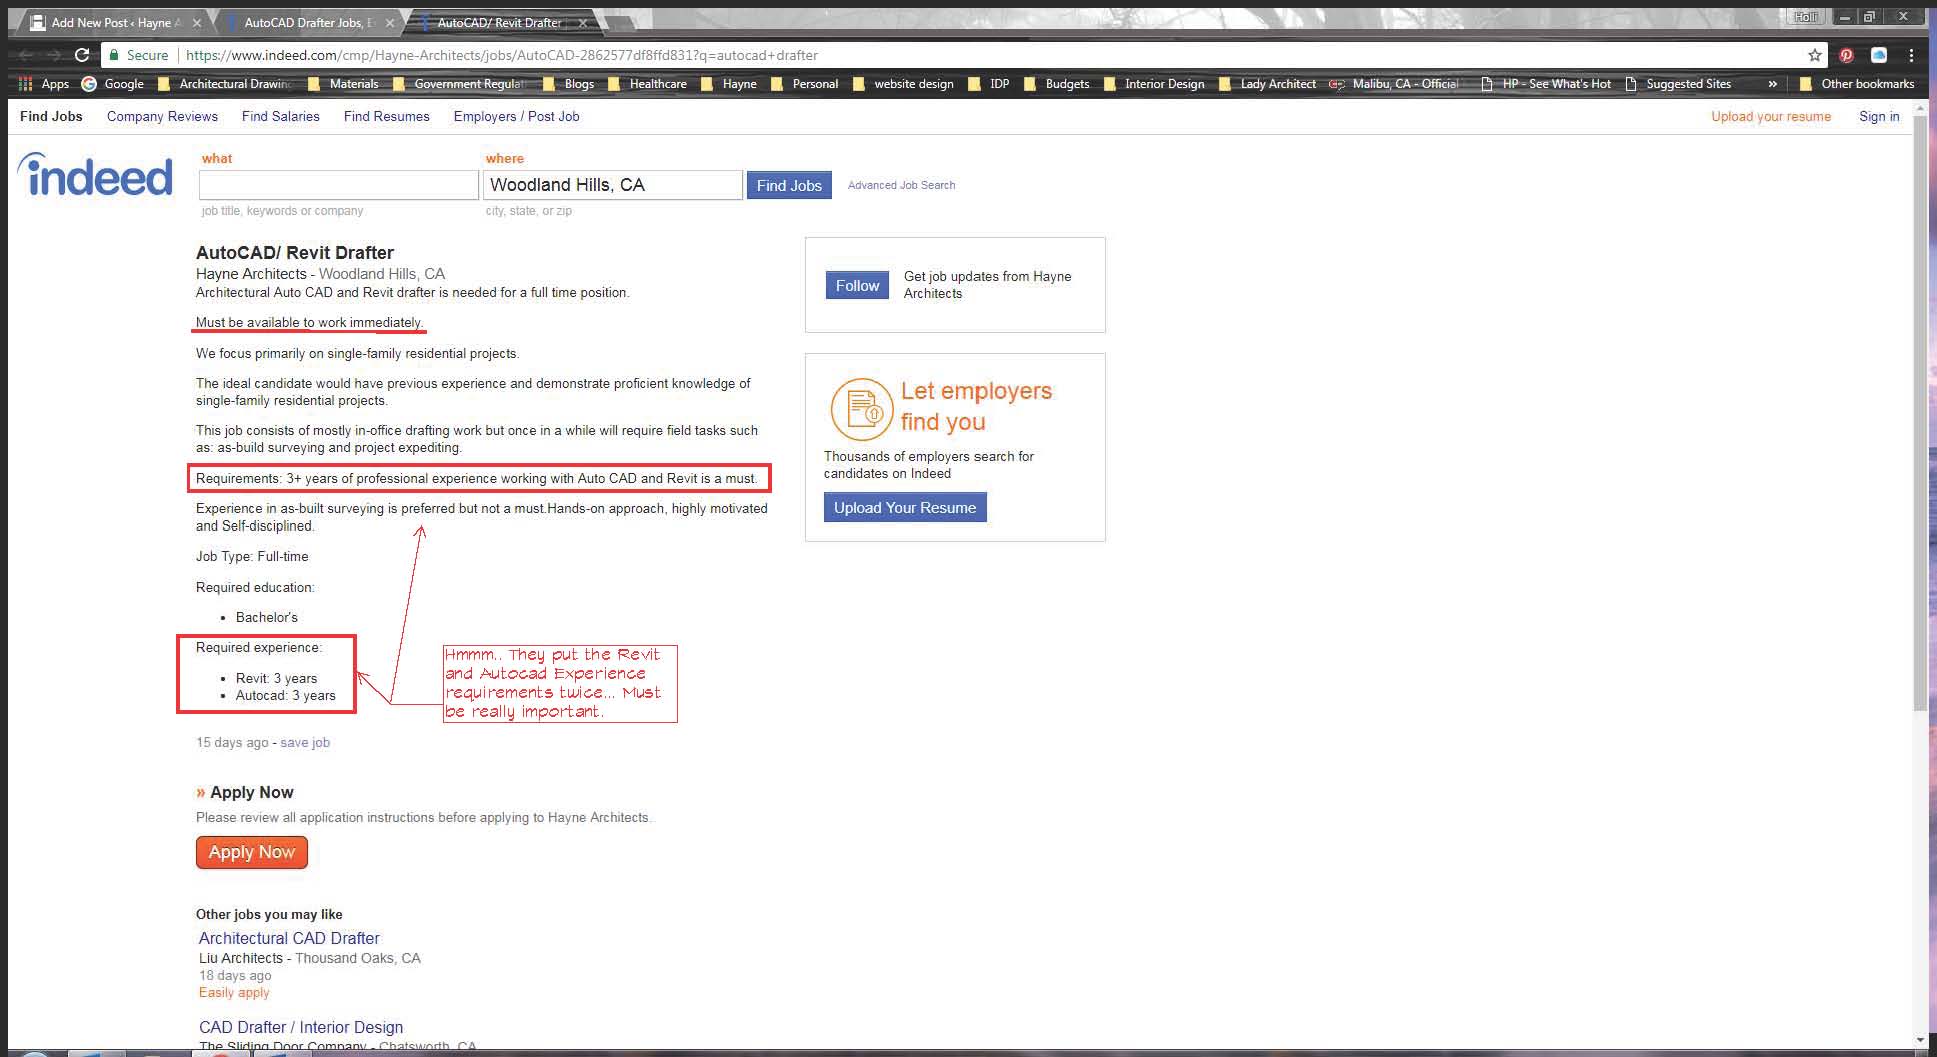
Task: Close the Add New Post tab
Action: tap(196, 22)
